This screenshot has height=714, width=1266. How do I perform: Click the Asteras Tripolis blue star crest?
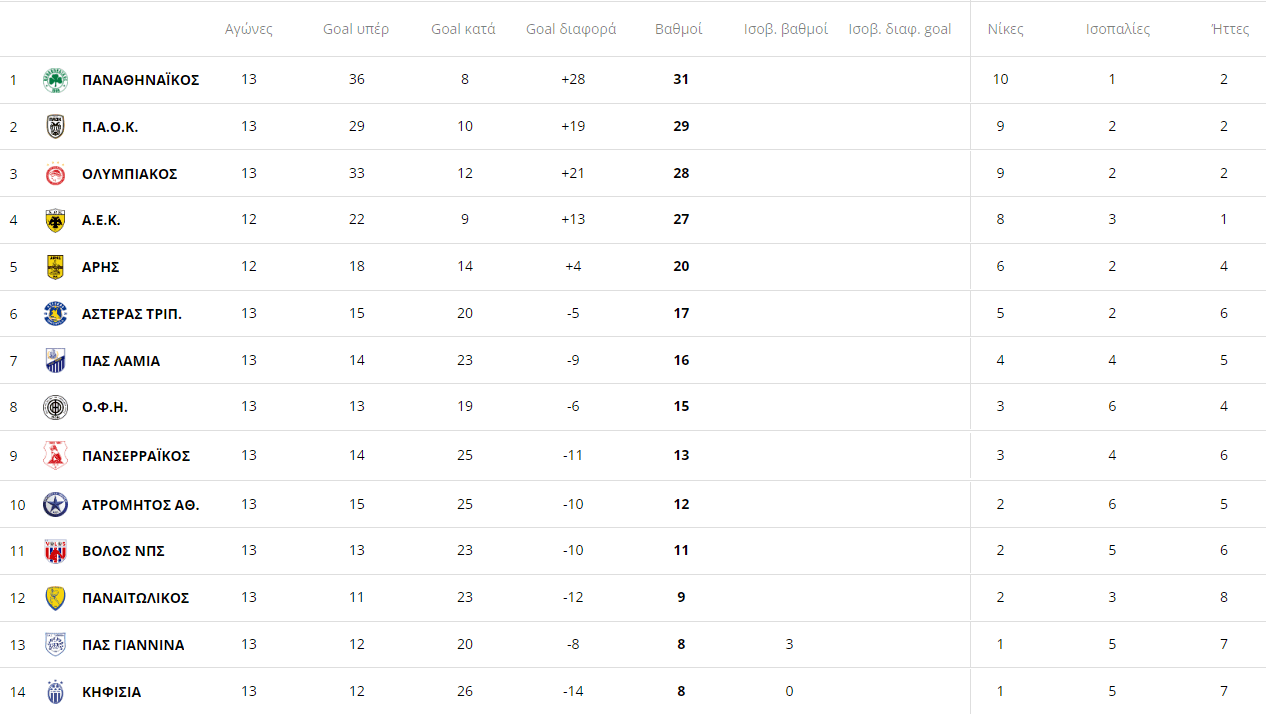(x=55, y=314)
